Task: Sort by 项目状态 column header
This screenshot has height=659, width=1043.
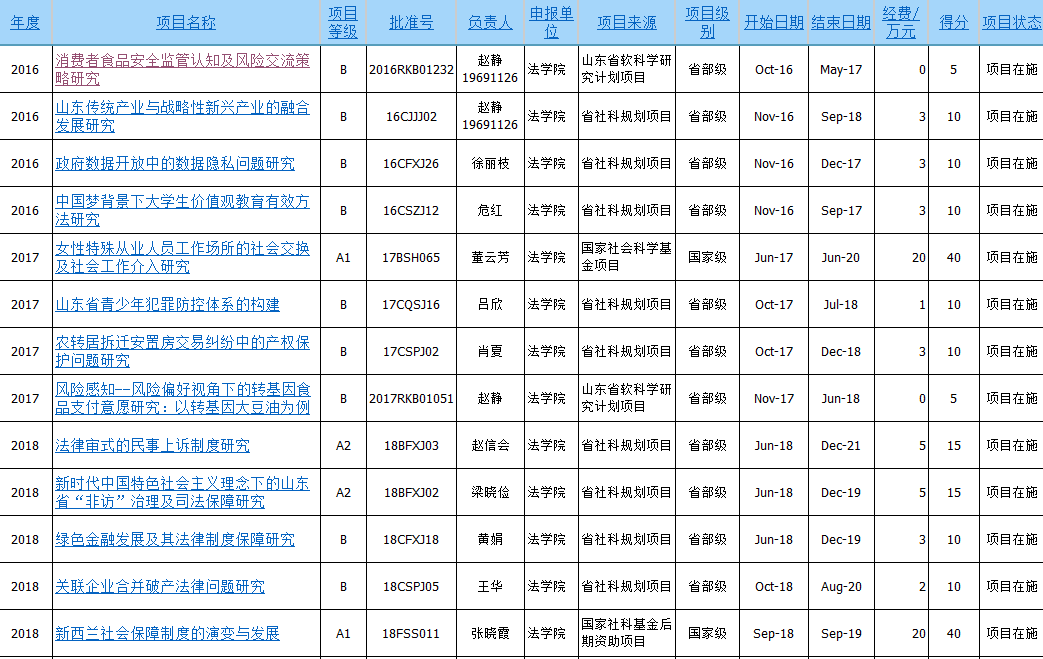Action: pos(1011,23)
